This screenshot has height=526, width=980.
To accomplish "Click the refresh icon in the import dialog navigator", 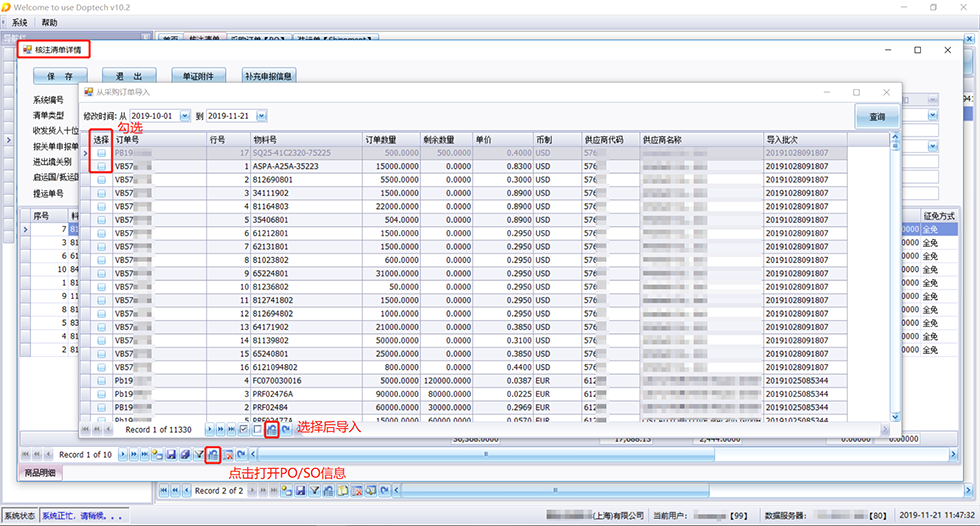I will coord(286,429).
